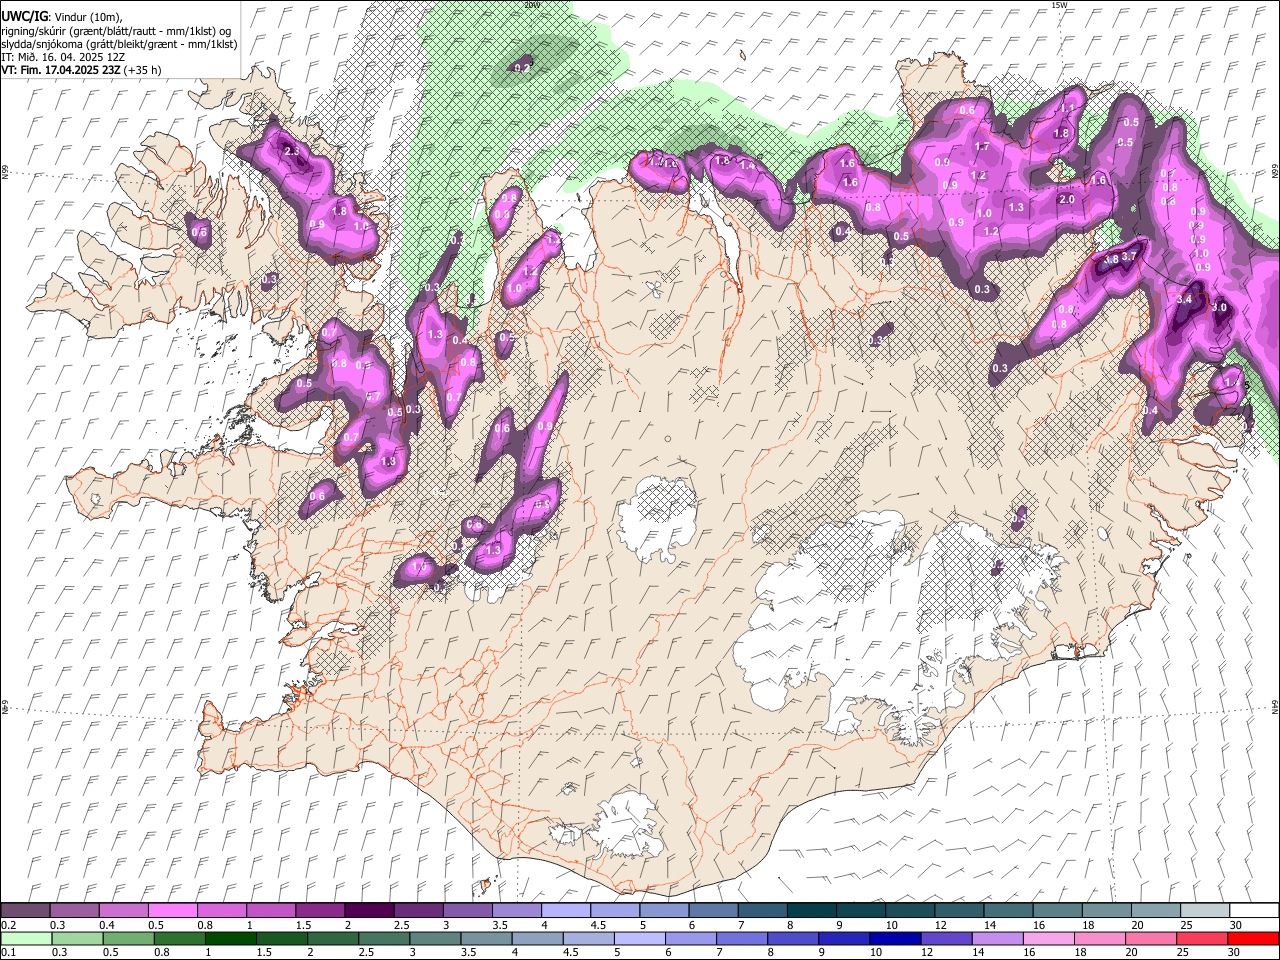
Task: Select darkest green lower swatch between 1 and 1.5
Action: tap(230, 938)
